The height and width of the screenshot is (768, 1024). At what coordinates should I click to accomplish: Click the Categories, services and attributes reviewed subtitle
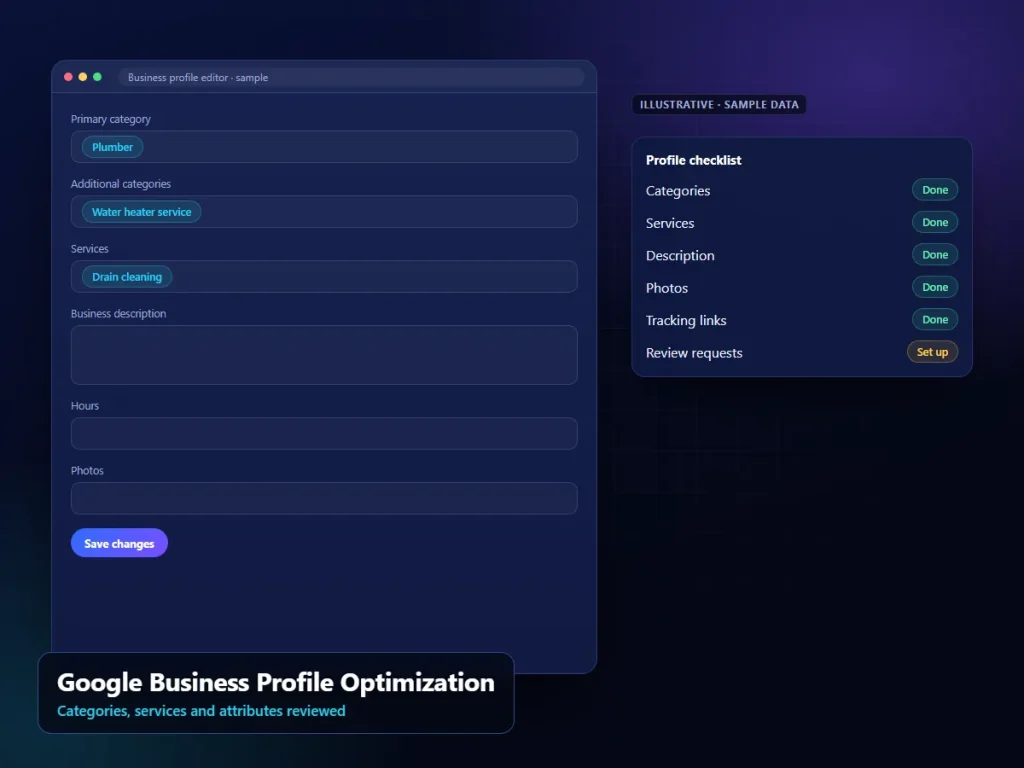201,711
